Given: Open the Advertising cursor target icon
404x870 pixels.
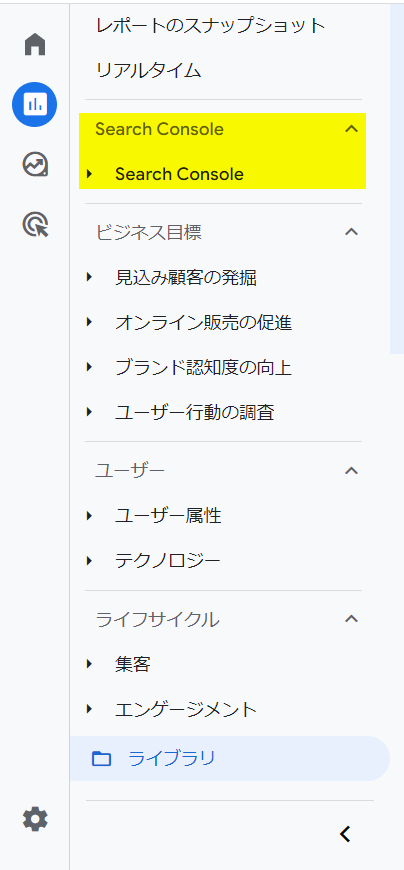Looking at the screenshot, I should (x=35, y=225).
